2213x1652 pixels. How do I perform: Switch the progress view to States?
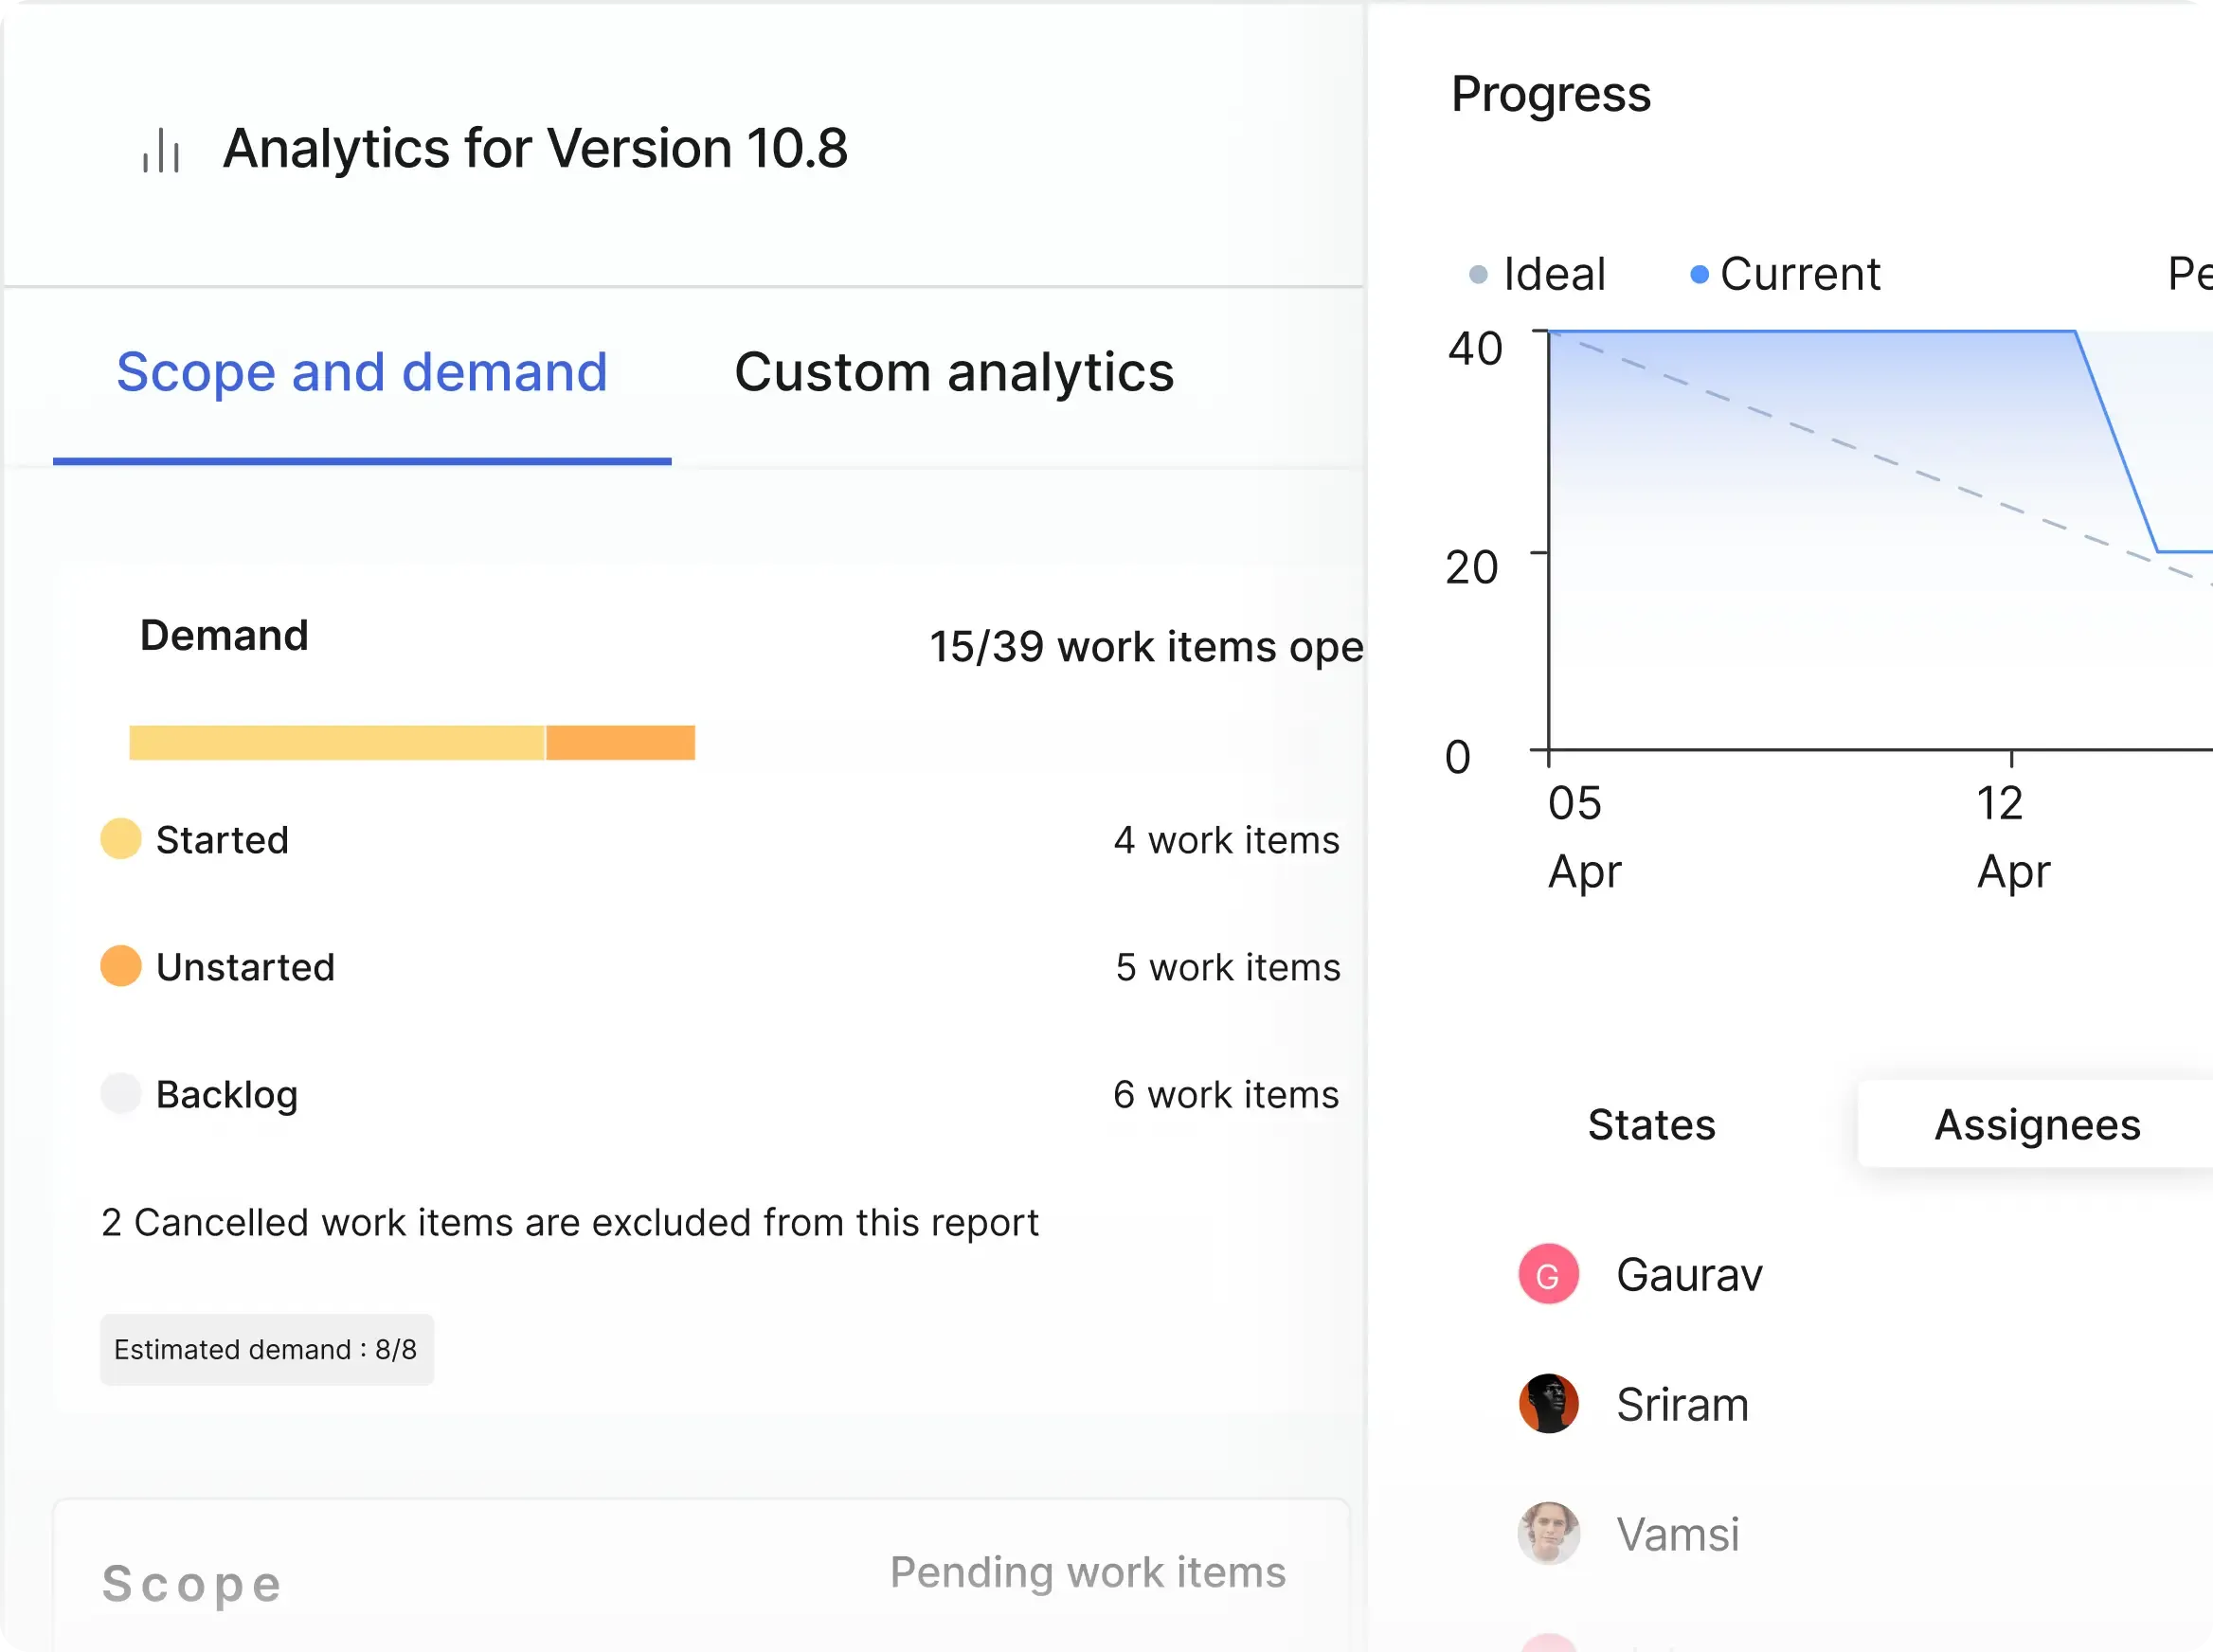[x=1651, y=1124]
